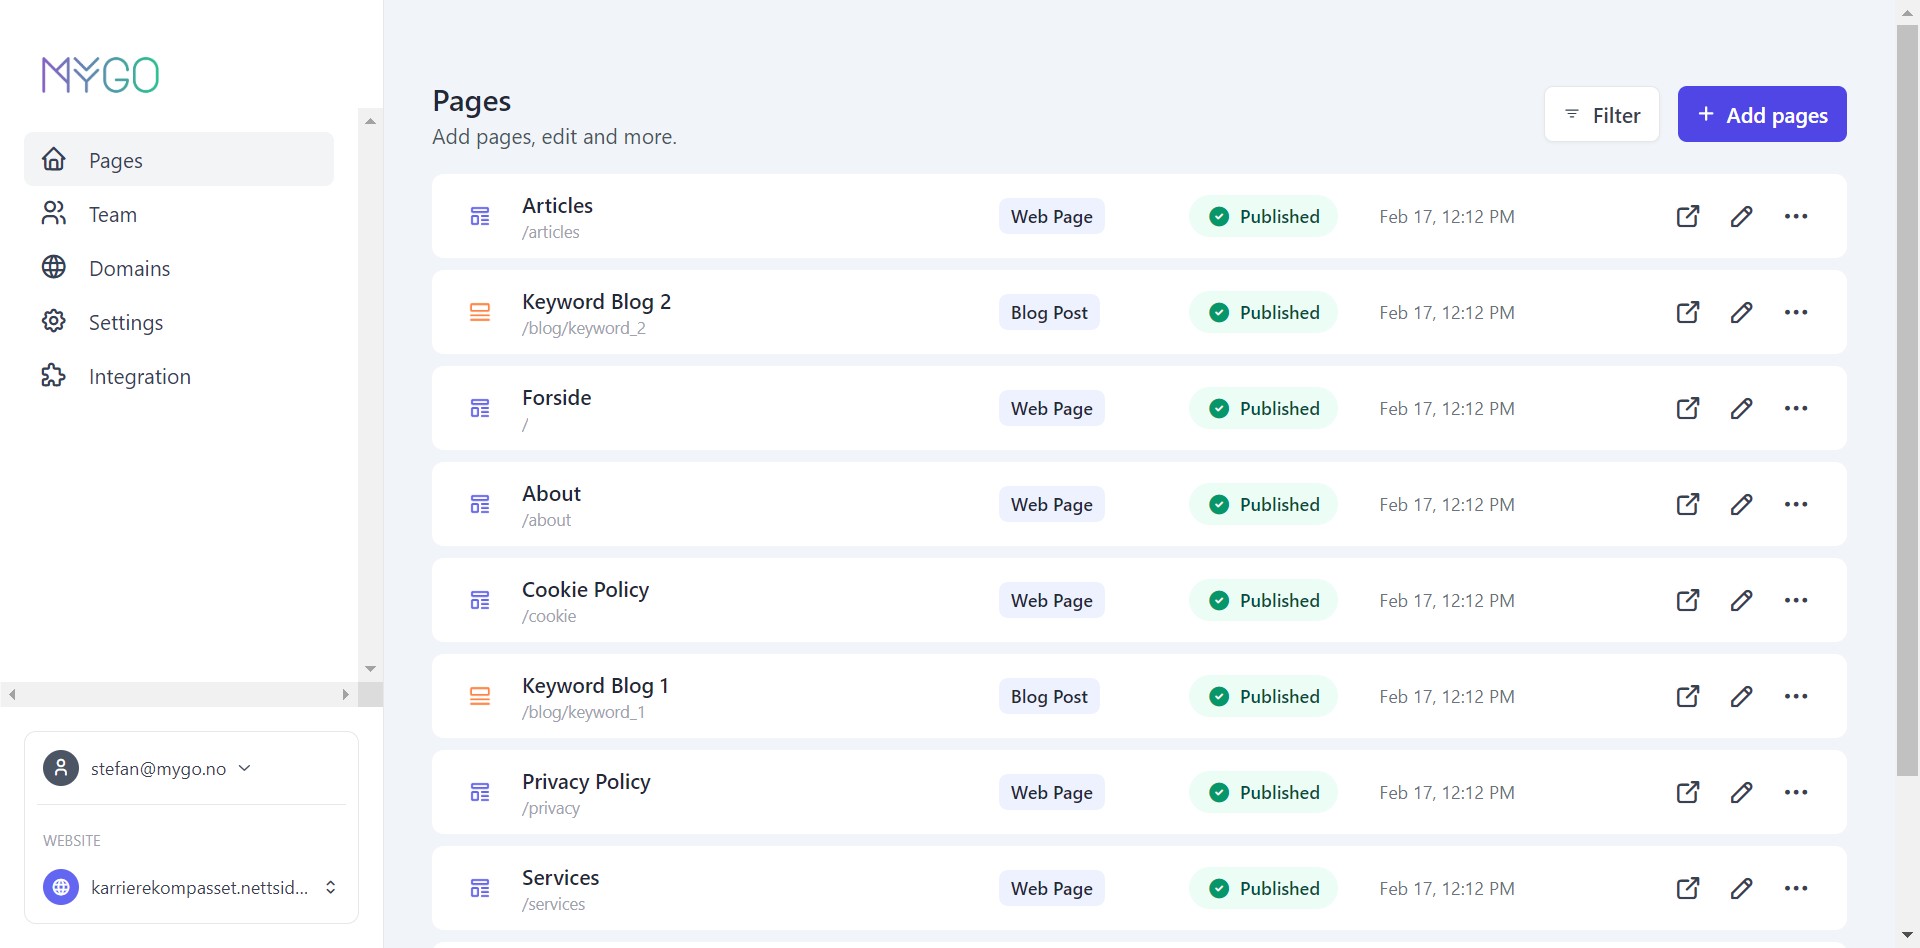
Task: Edit the Keyword Blog 2 page with the pencil icon
Action: pyautogui.click(x=1741, y=312)
